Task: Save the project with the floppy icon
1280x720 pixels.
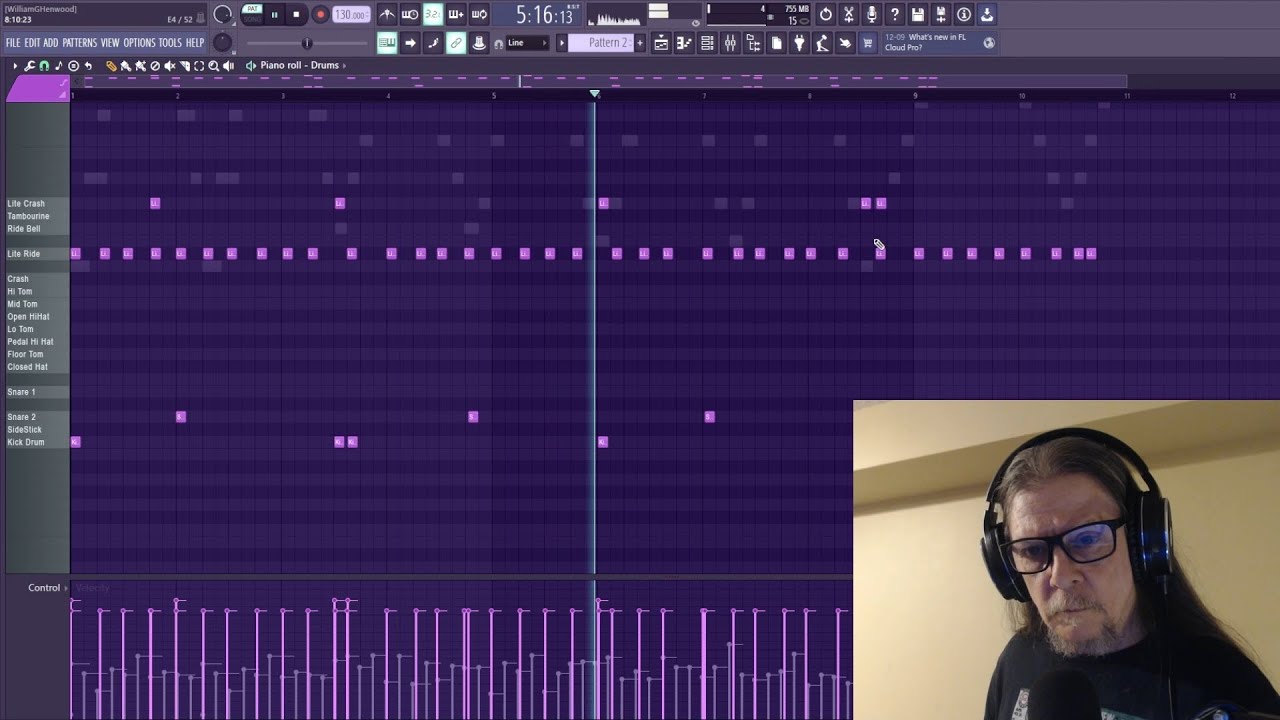Action: tap(918, 14)
